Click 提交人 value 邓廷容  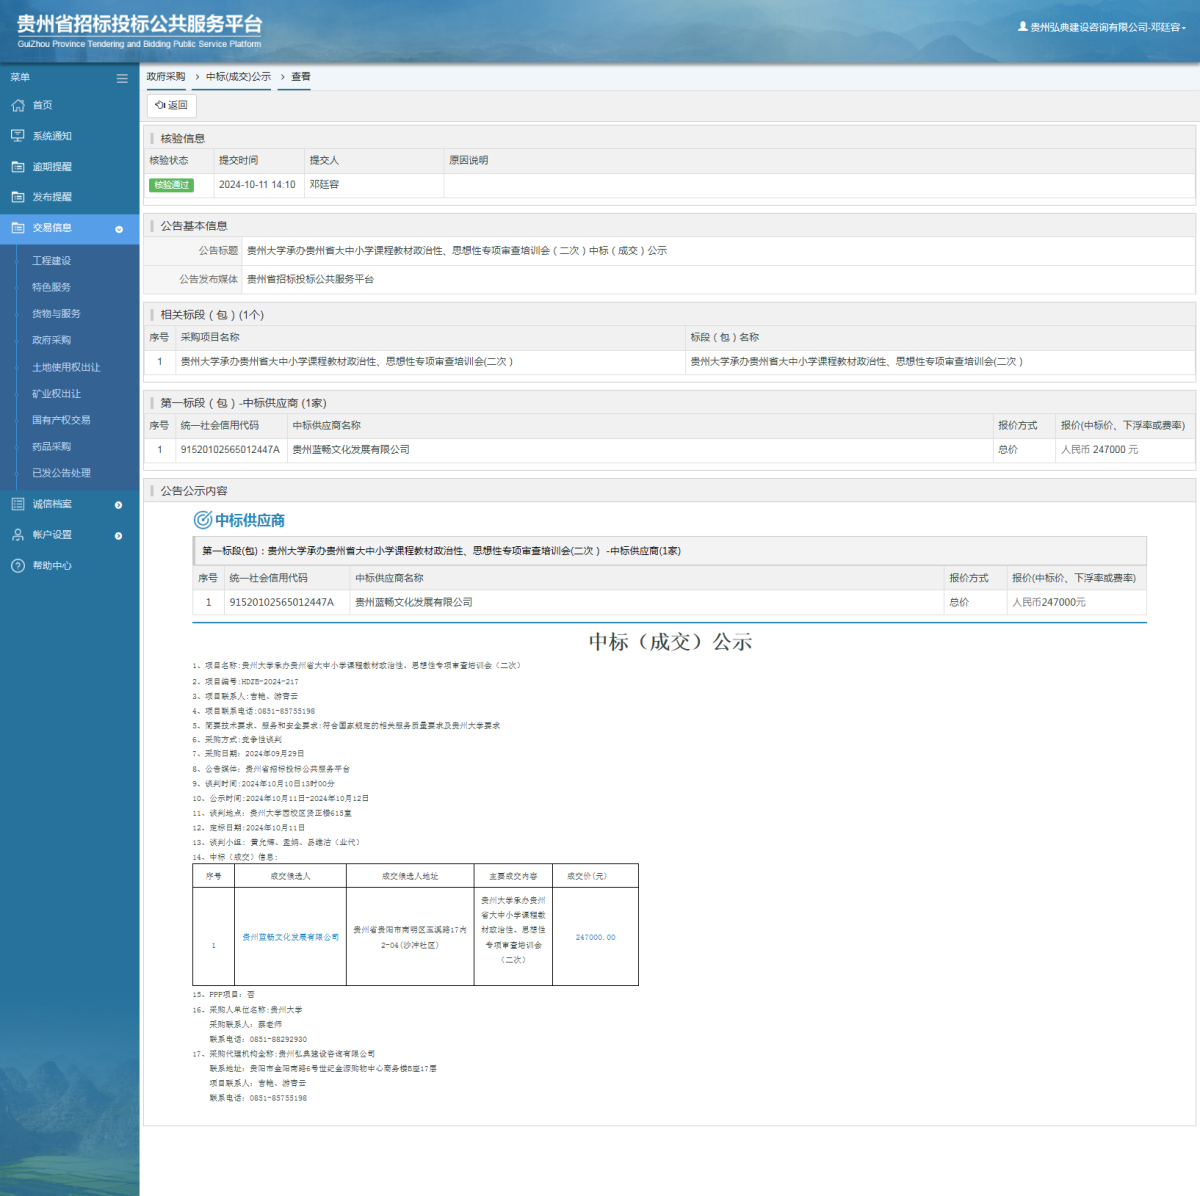point(324,185)
